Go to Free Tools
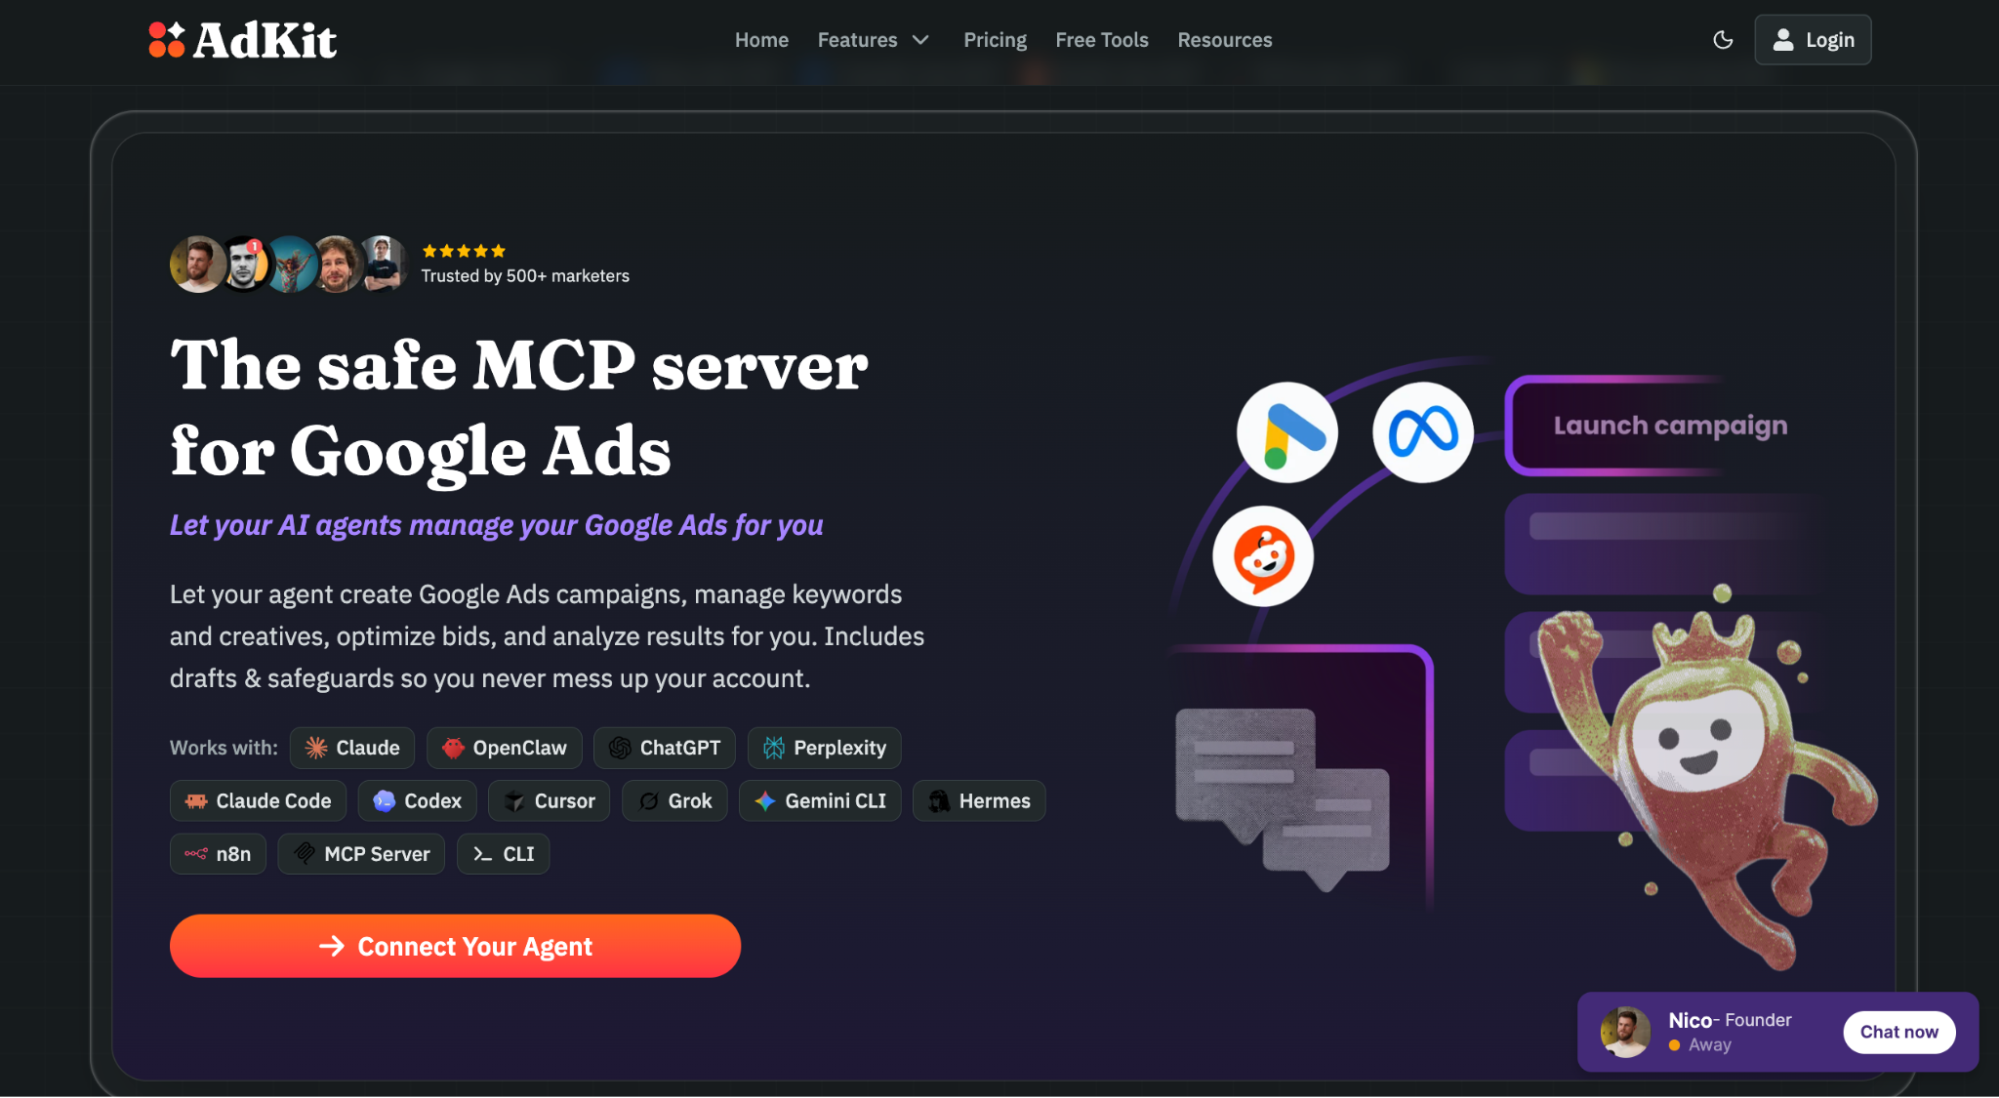 pos(1101,40)
